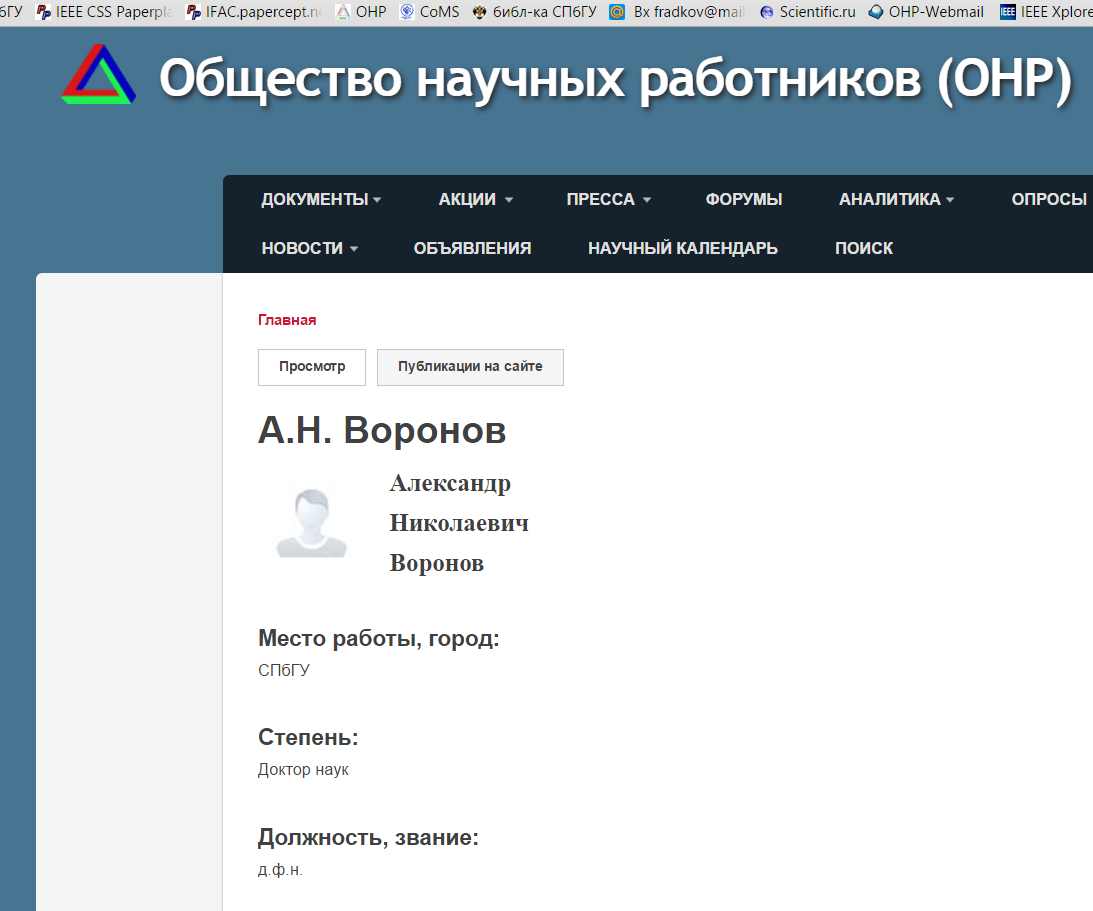Viewport: 1093px width, 911px height.
Task: Open the ОБЪЯВЛЕНИЯ page
Action: click(473, 248)
